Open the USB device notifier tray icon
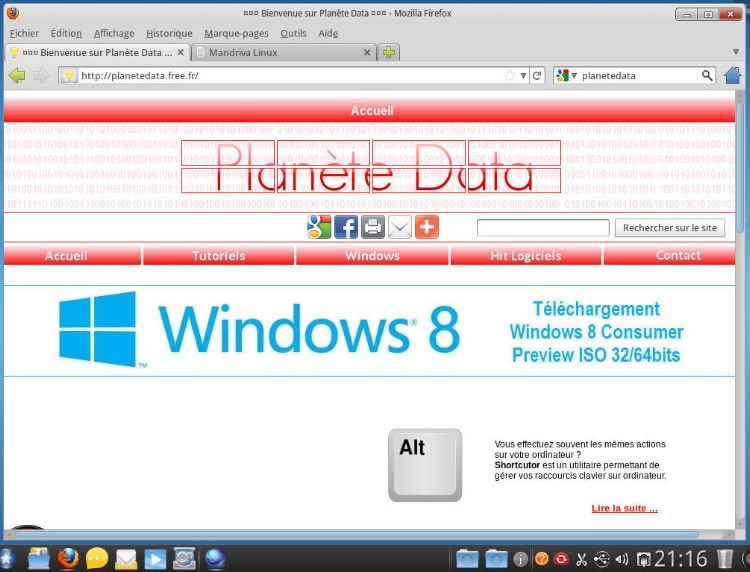Screen dimensions: 750x572 click(x=602, y=559)
